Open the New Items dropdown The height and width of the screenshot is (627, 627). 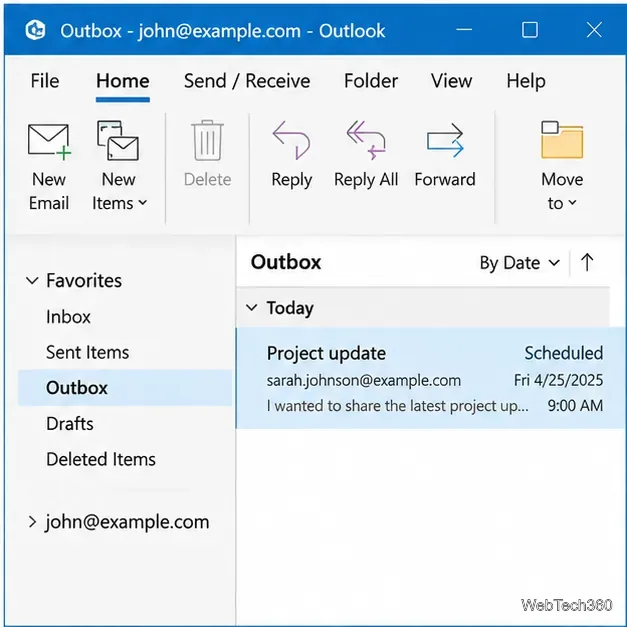coord(119,166)
